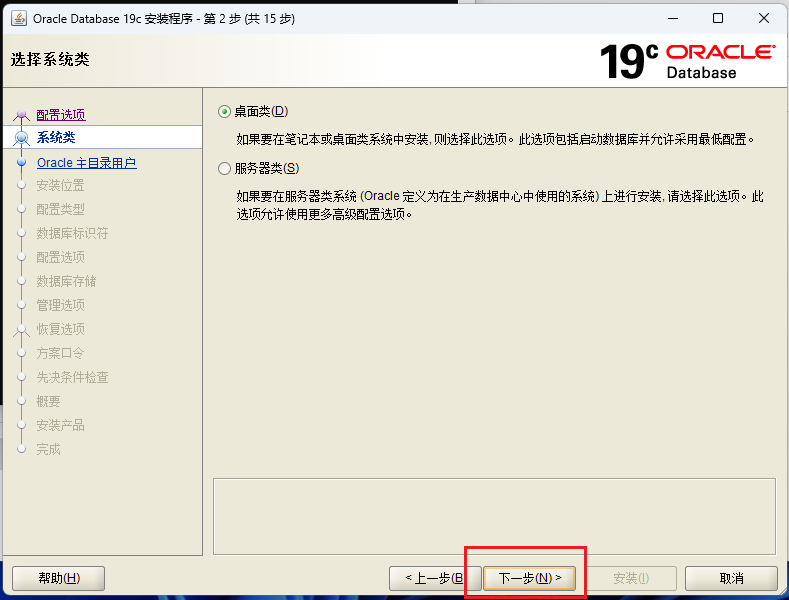Viewport: 789px width, 600px height.
Task: Minimize the installer window
Action: 673,18
